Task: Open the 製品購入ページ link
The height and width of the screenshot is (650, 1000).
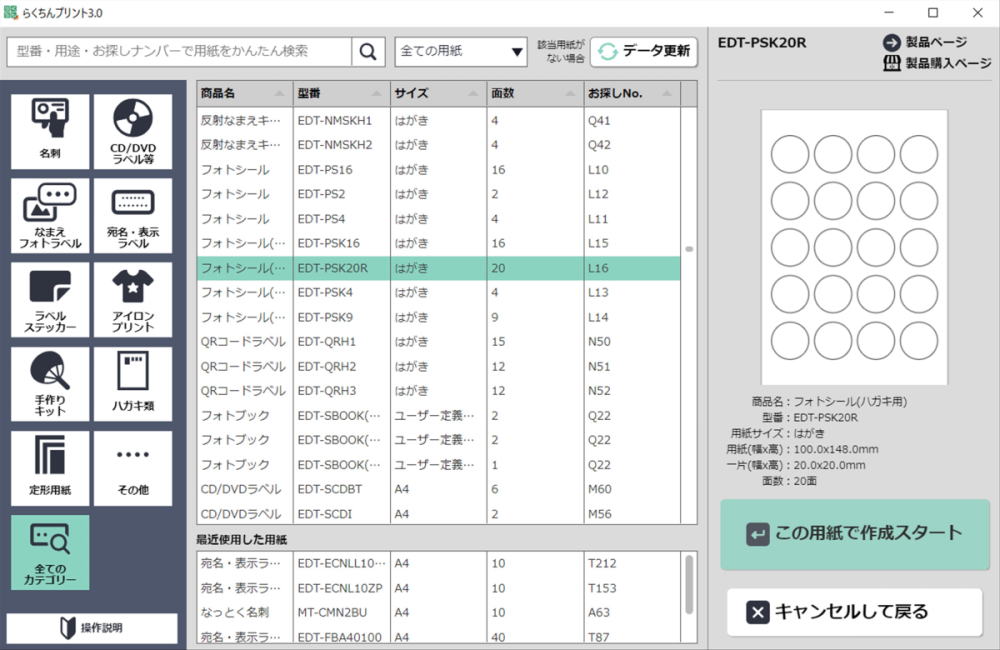Action: pos(937,63)
